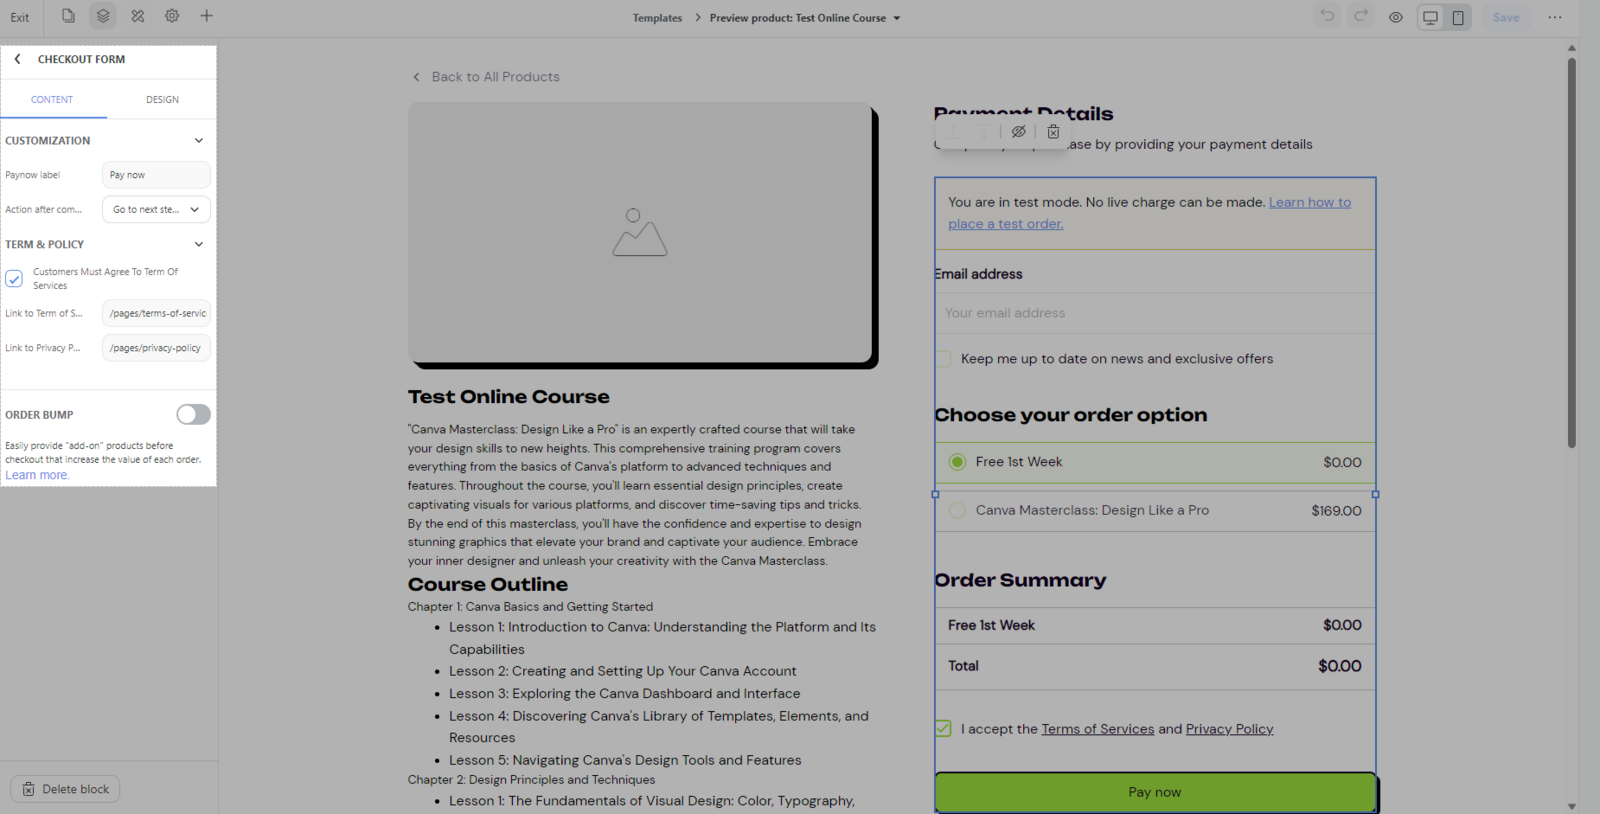Click the Delete block button
1600x814 pixels.
click(66, 789)
